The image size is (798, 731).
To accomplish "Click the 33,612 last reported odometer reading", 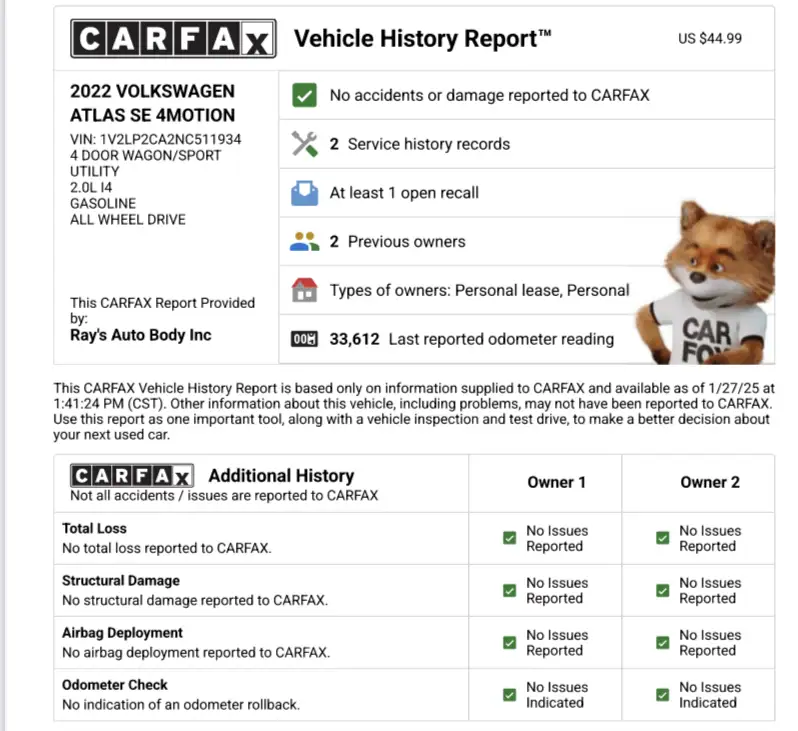I will coord(354,339).
